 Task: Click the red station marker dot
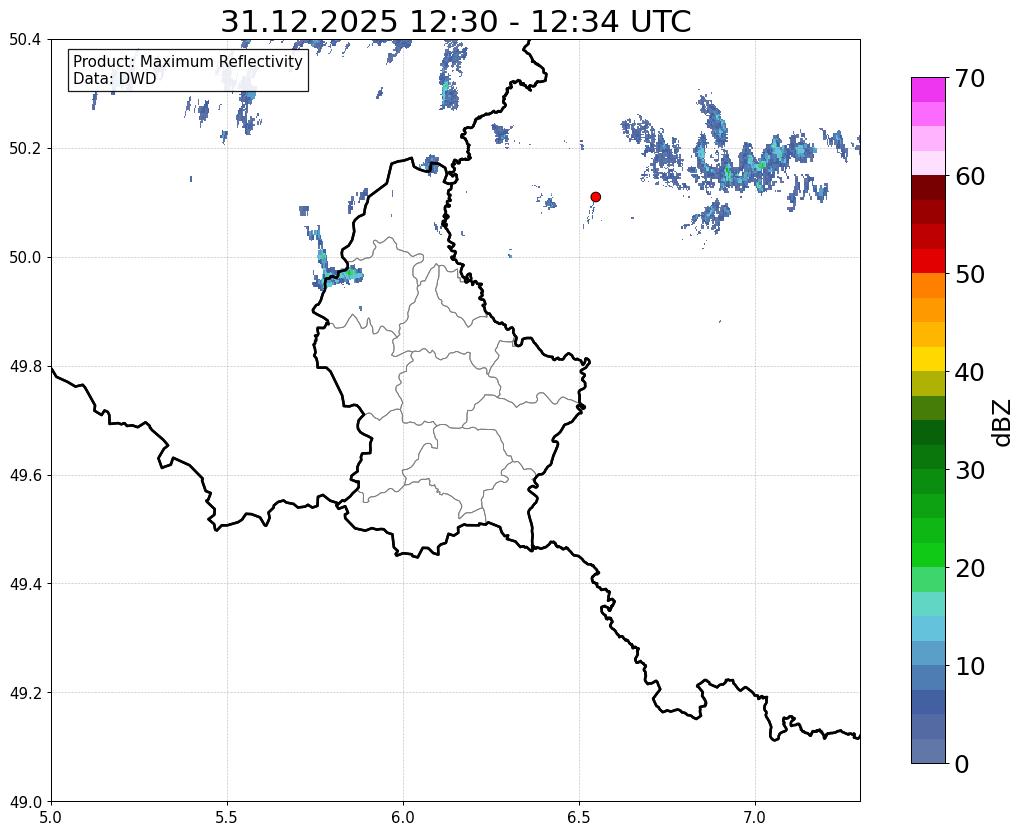pos(595,196)
